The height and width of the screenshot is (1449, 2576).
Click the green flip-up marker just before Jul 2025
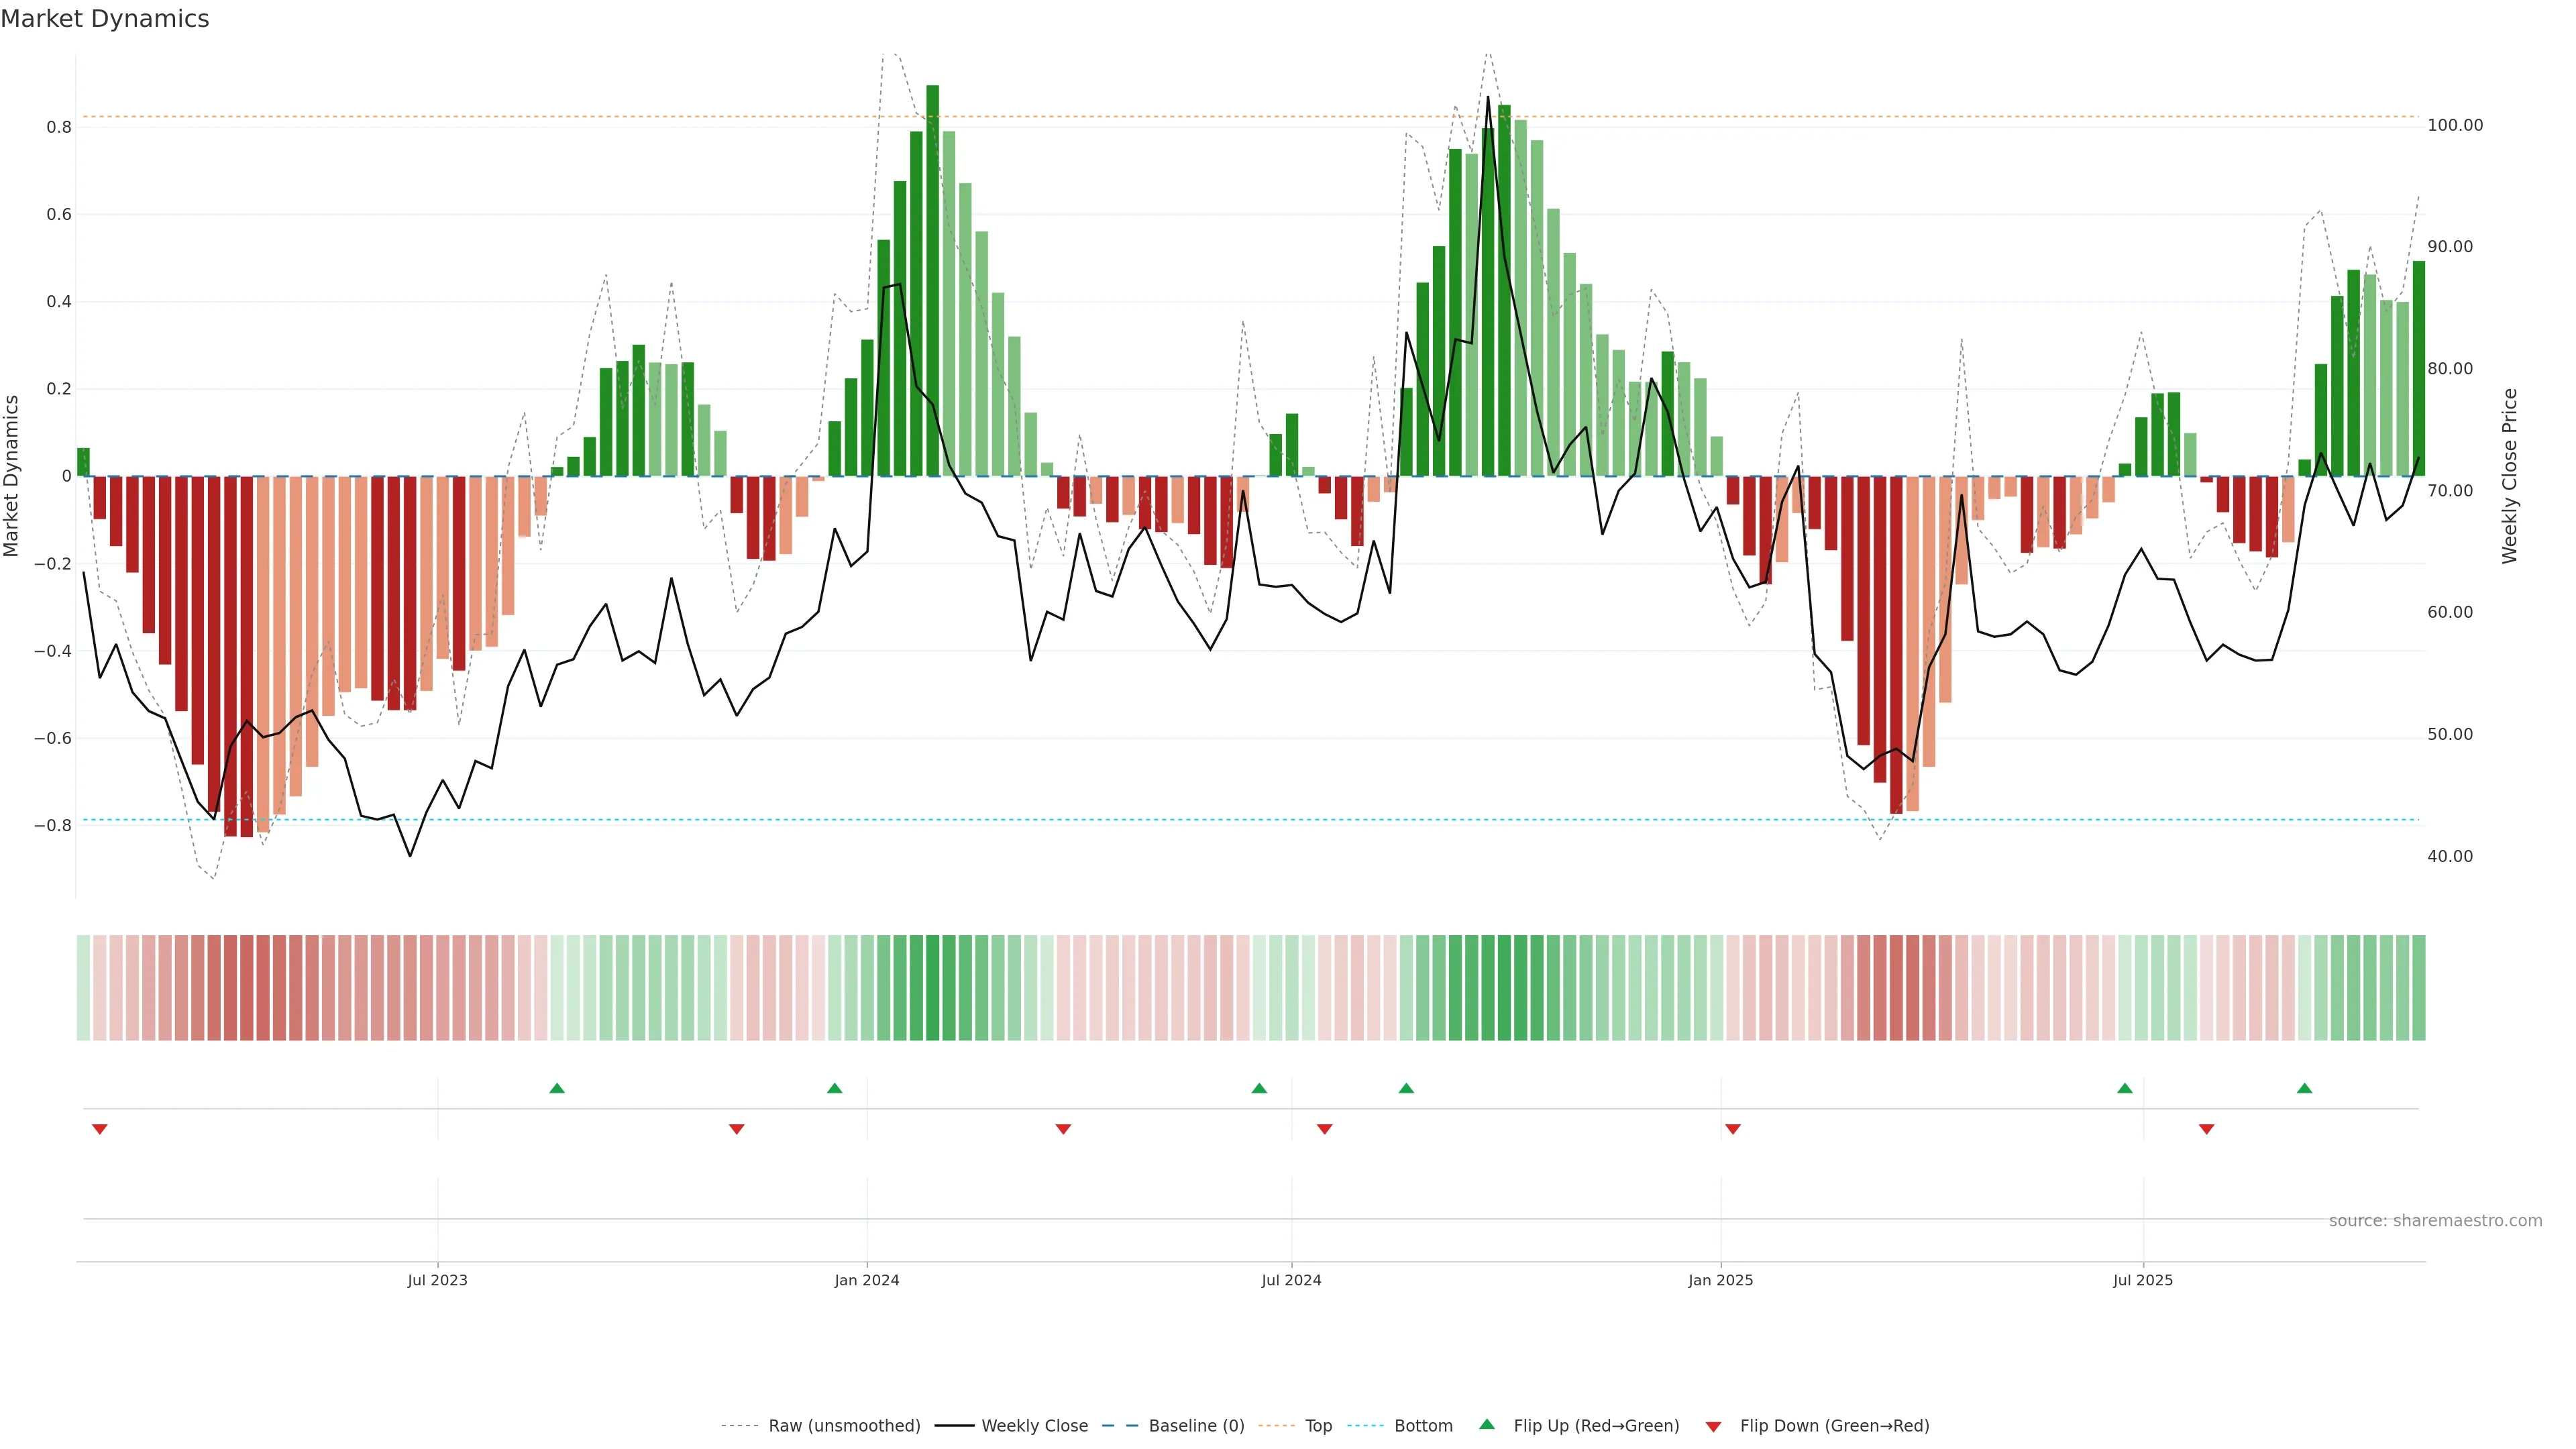click(x=2124, y=1088)
